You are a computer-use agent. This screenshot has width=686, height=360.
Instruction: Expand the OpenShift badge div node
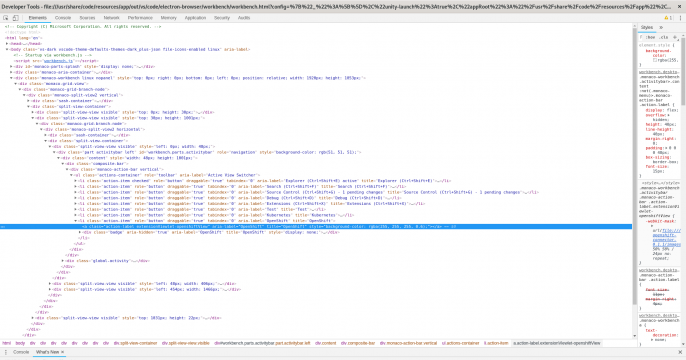80,232
